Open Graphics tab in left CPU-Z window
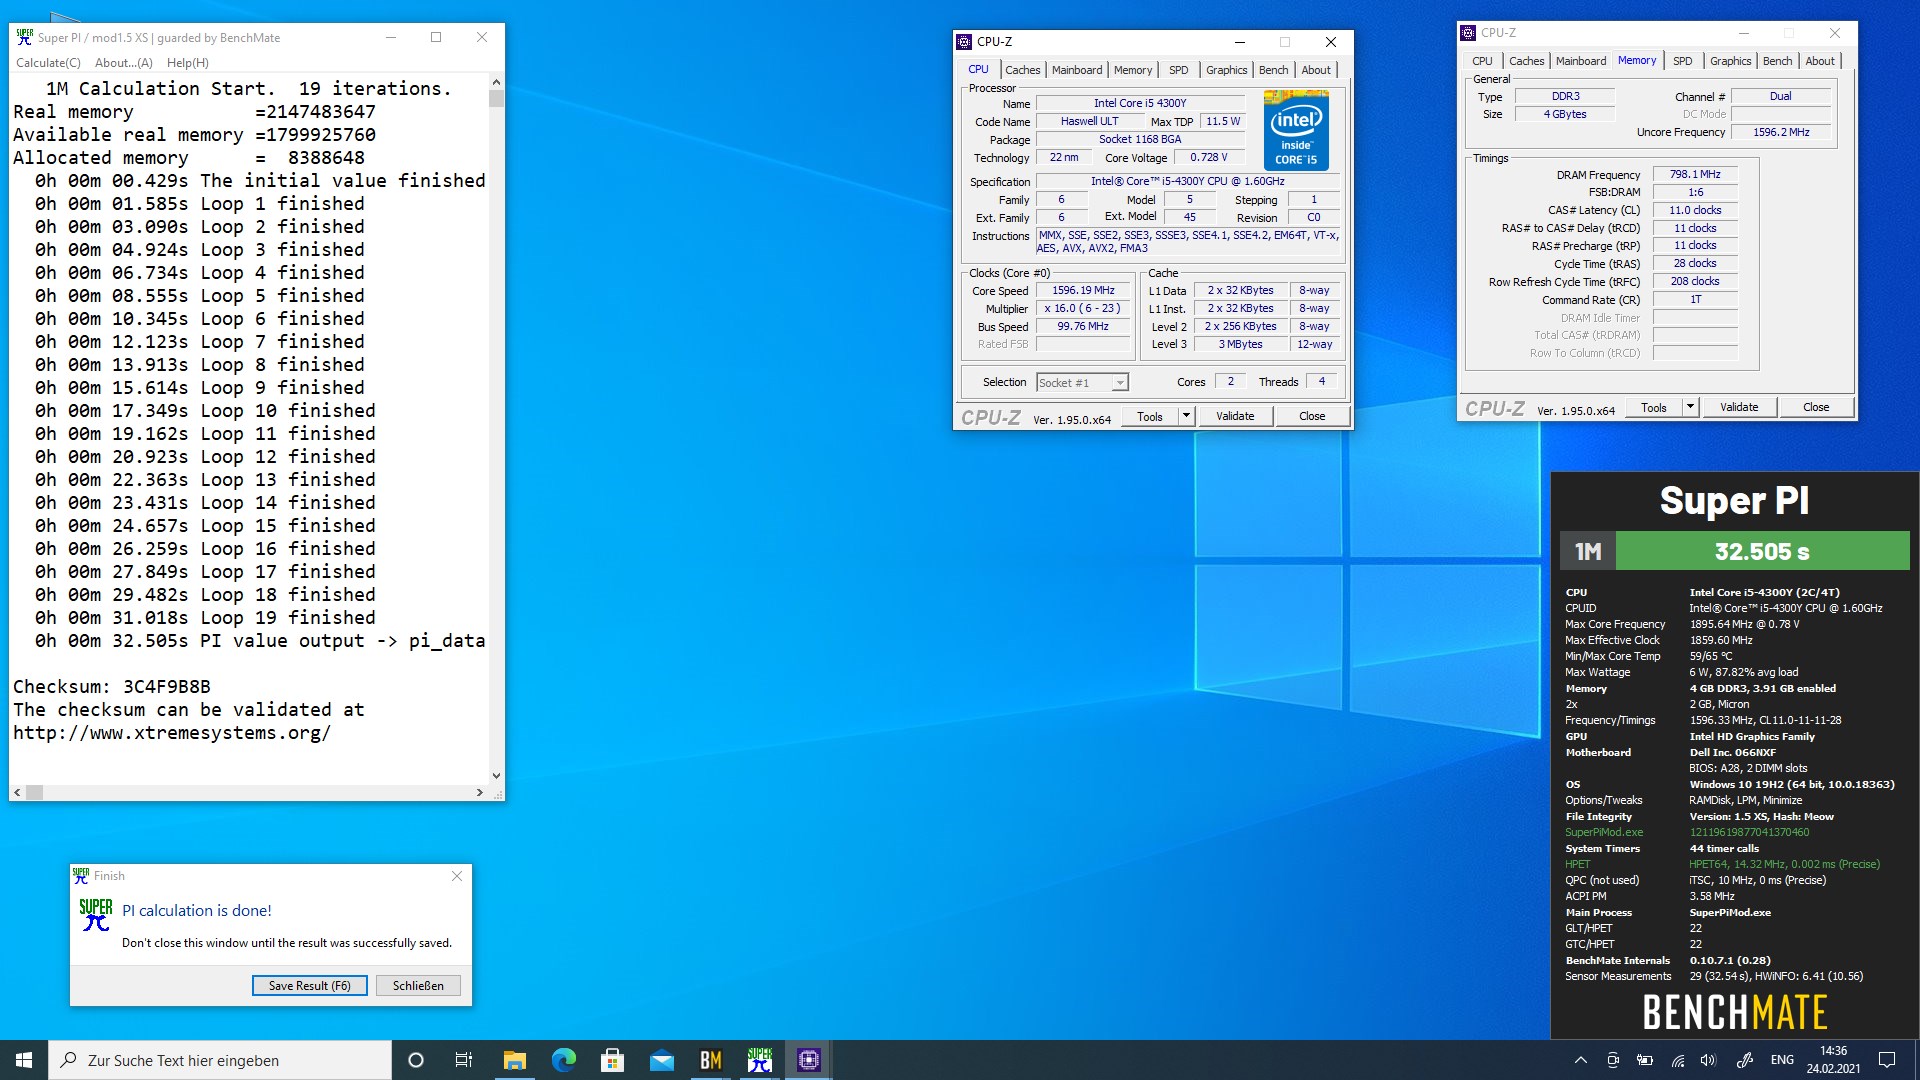This screenshot has height=1080, width=1920. 1226,70
